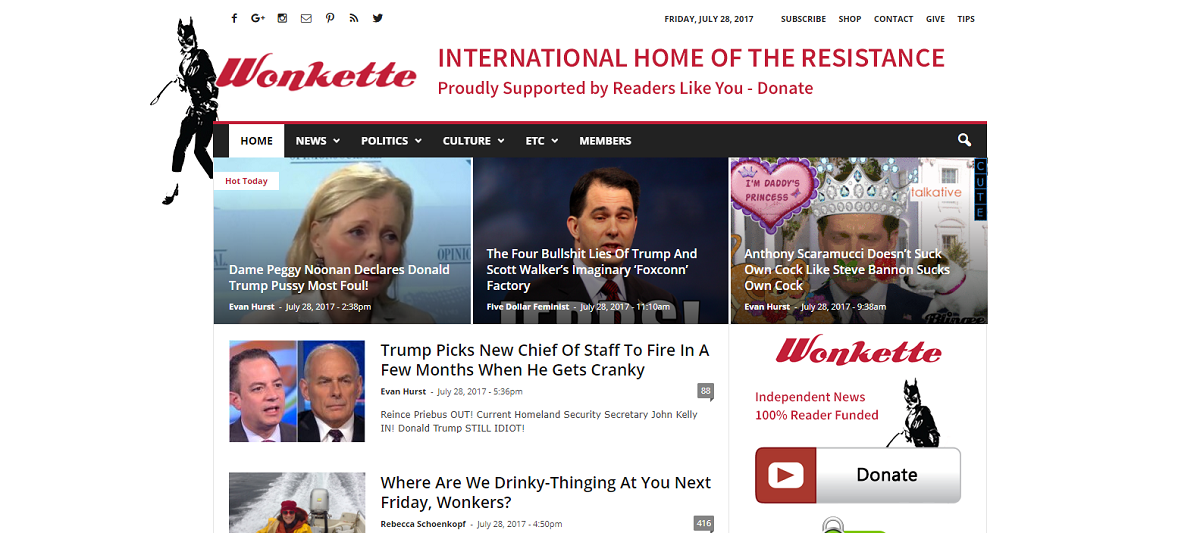This screenshot has width=1200, height=533.
Task: Open the Pinterest icon link
Action: [330, 18]
